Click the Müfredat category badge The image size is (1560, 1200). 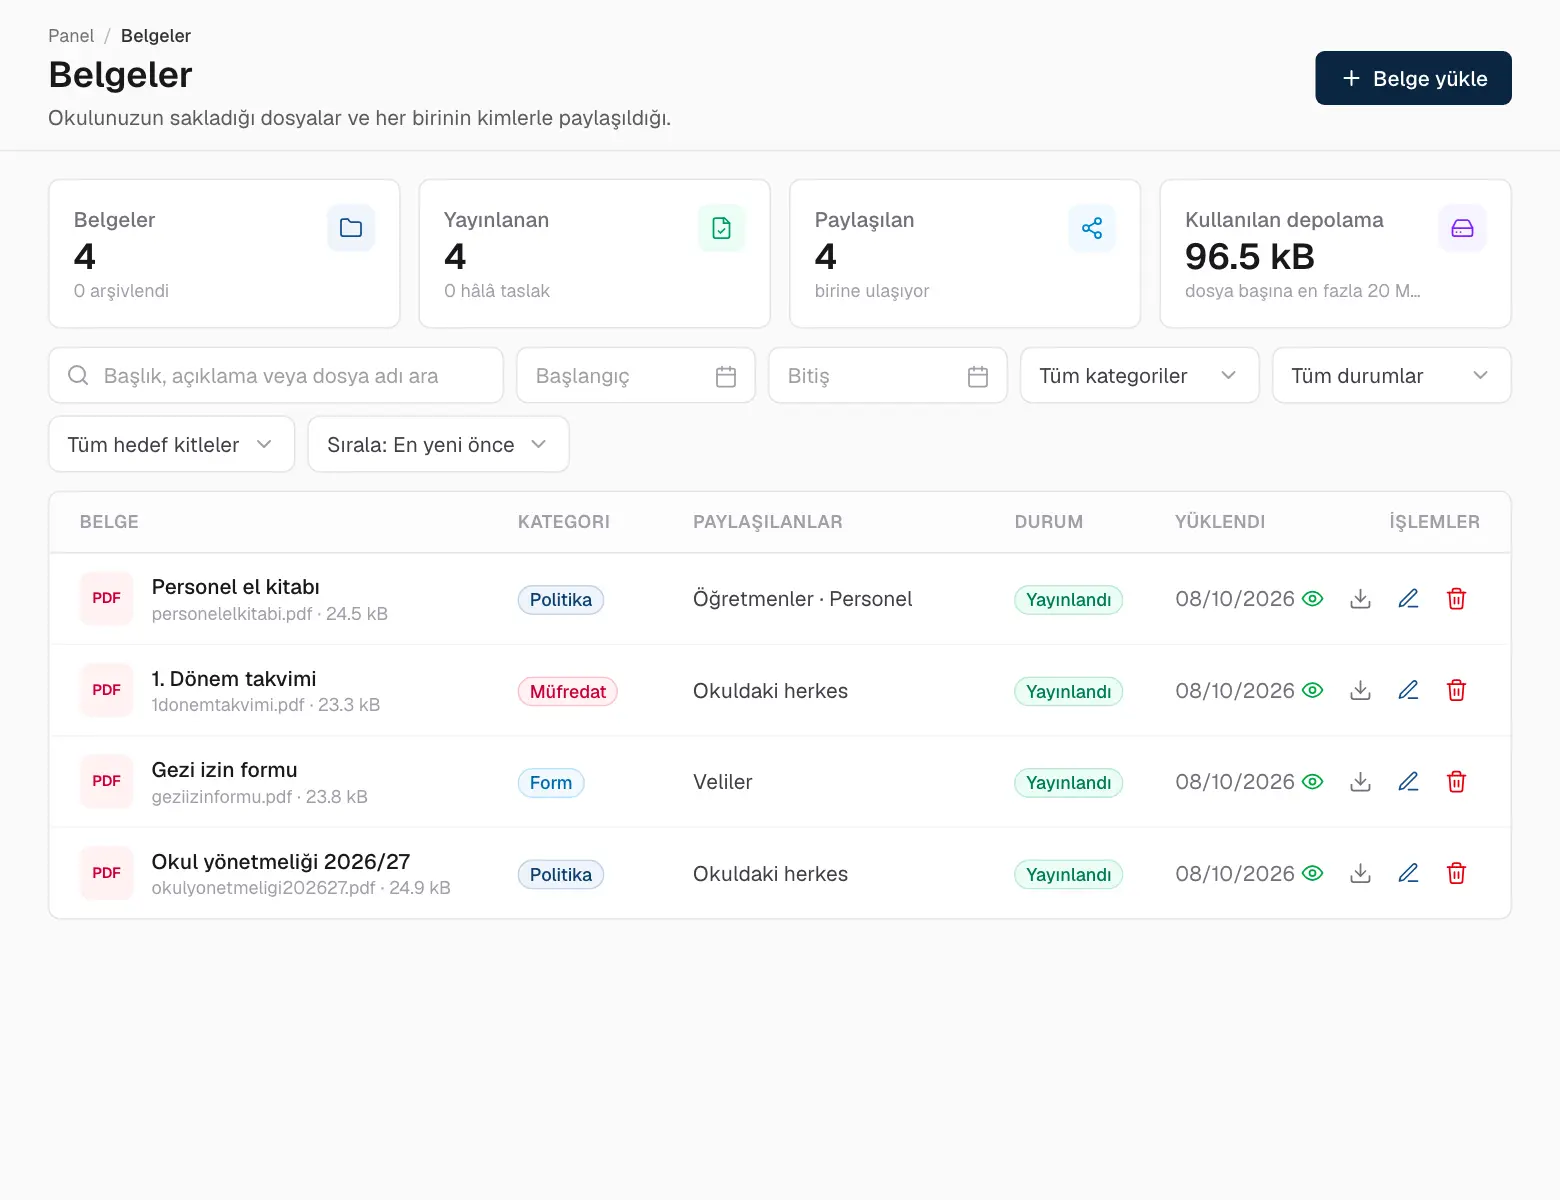click(567, 691)
